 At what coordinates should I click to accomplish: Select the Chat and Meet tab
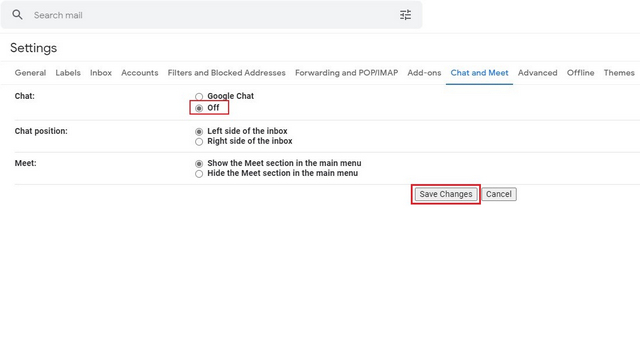point(479,73)
